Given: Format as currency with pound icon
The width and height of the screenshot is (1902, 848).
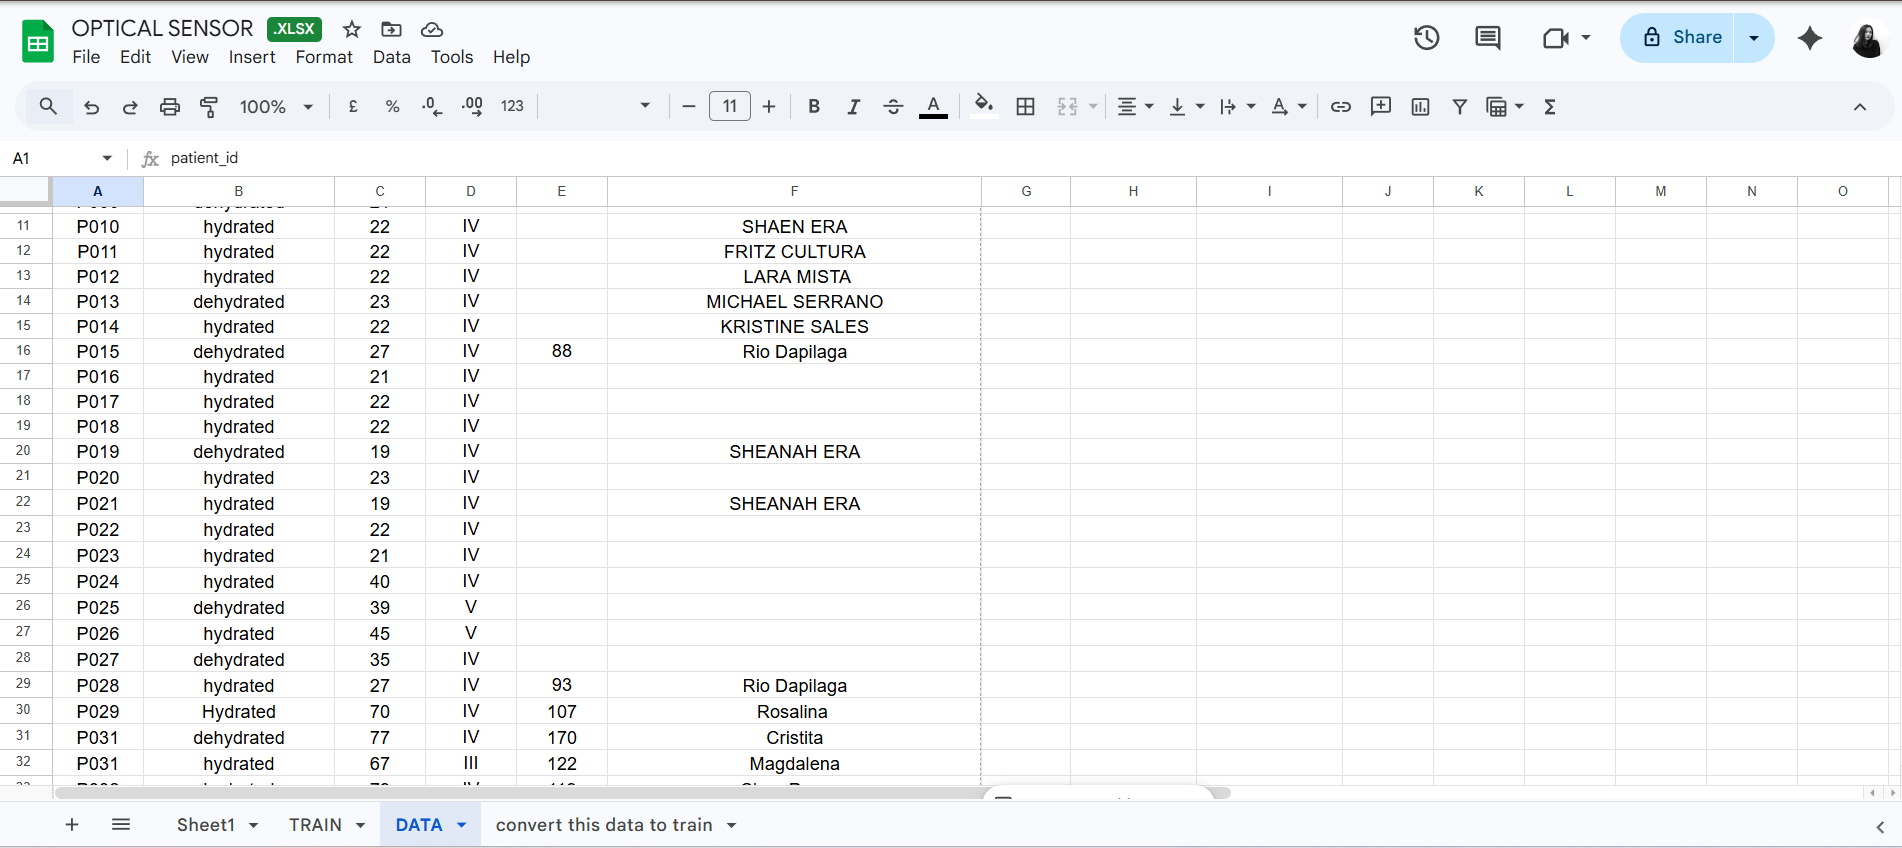Looking at the screenshot, I should 353,106.
